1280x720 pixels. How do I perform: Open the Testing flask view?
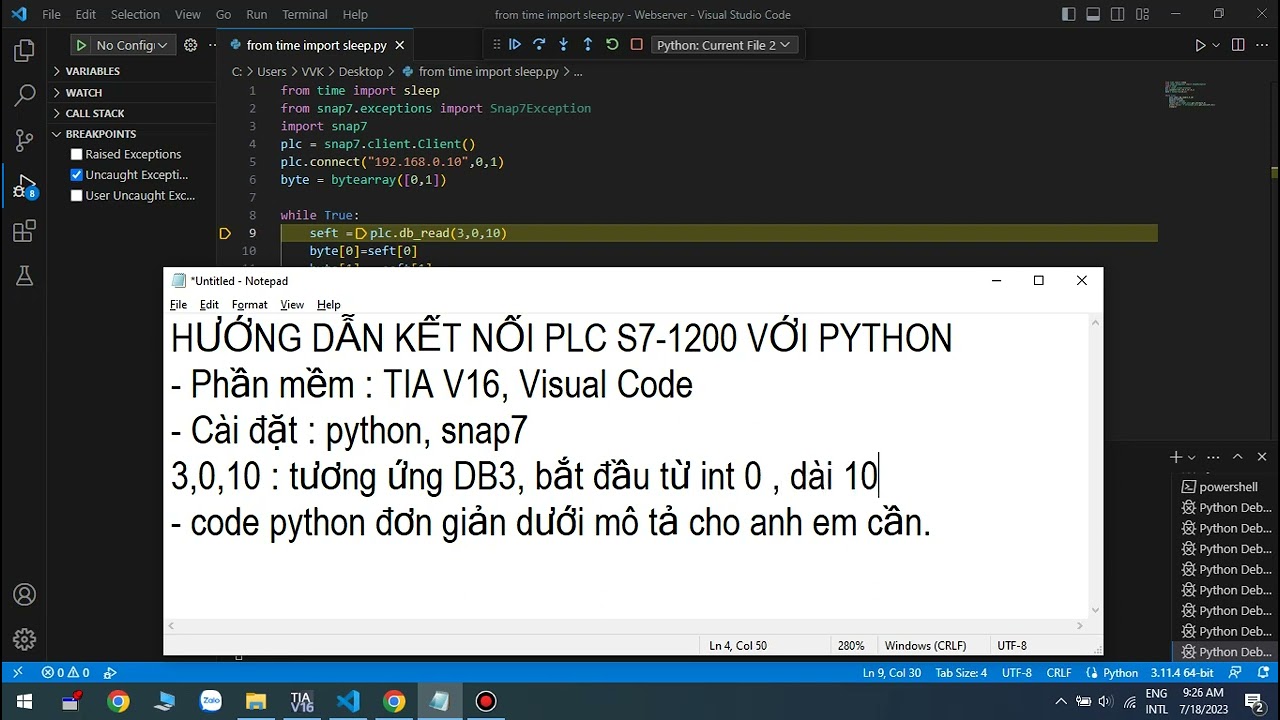pos(24,277)
